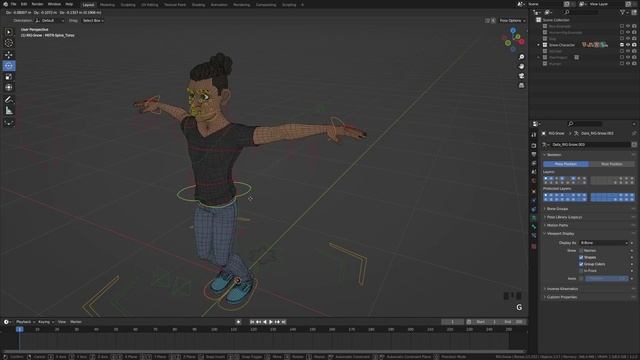Collapse the Skeleton panel
The image size is (640, 360).
[553, 155]
